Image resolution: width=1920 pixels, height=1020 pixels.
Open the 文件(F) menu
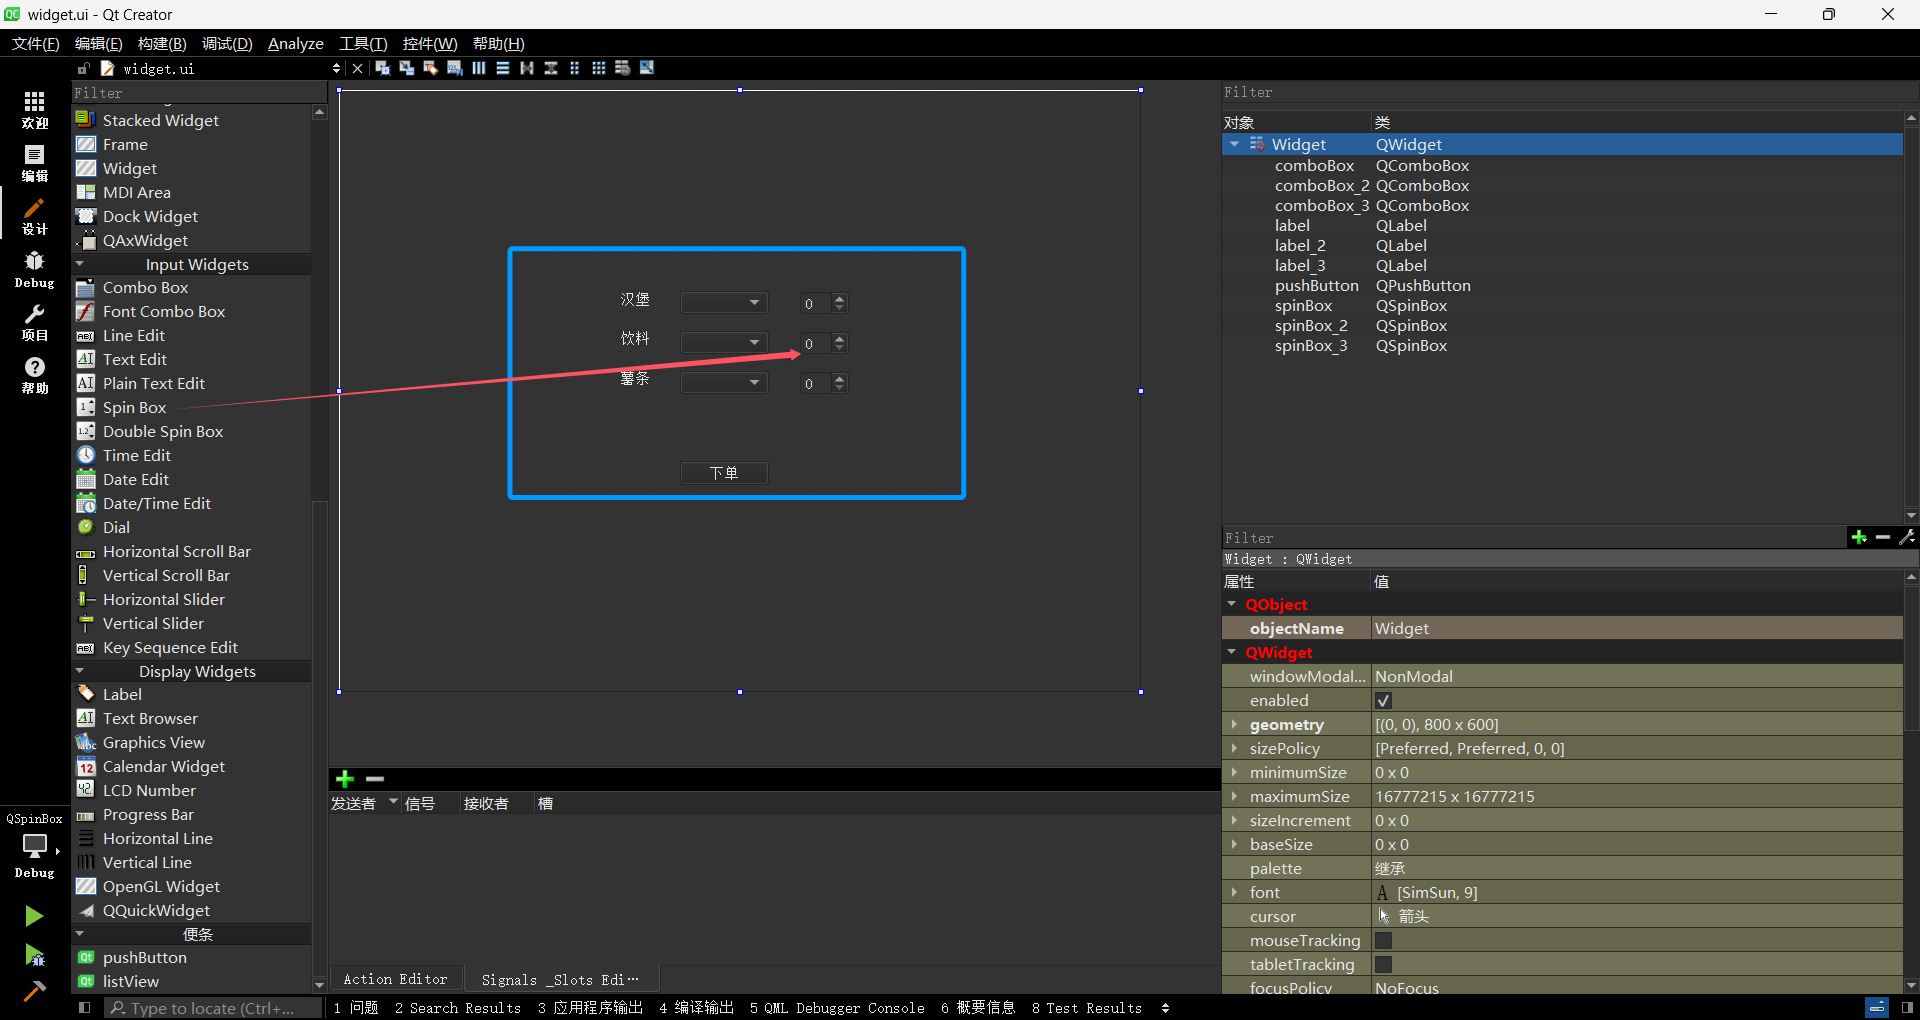(35, 43)
